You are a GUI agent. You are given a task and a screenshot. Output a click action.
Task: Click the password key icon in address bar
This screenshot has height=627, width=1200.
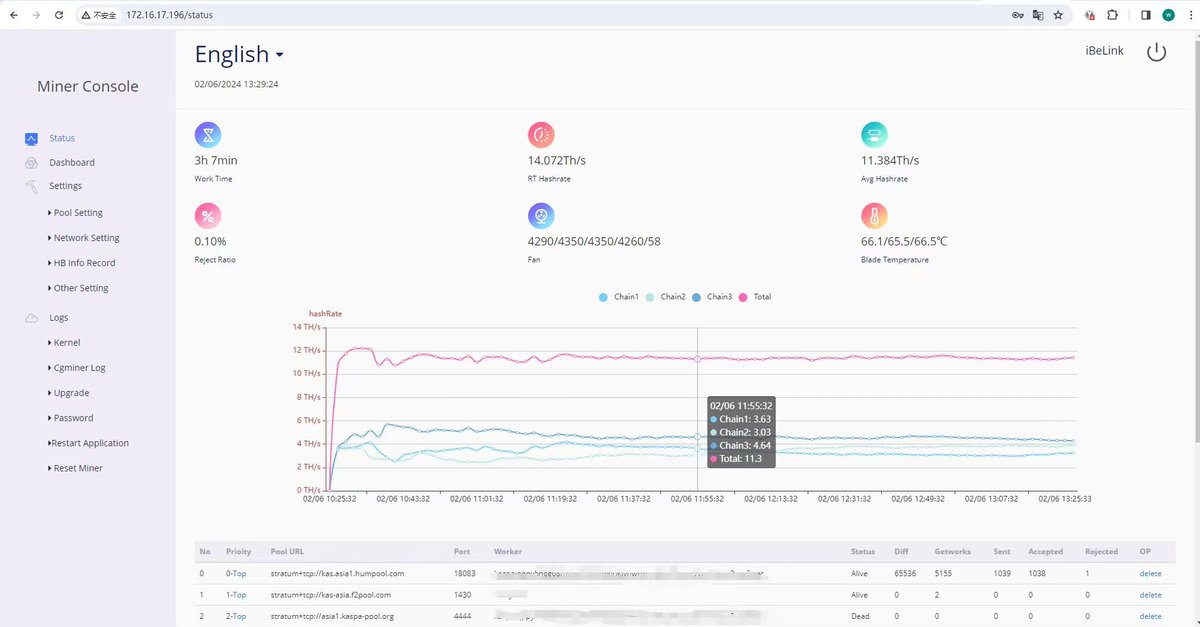[x=1017, y=15]
